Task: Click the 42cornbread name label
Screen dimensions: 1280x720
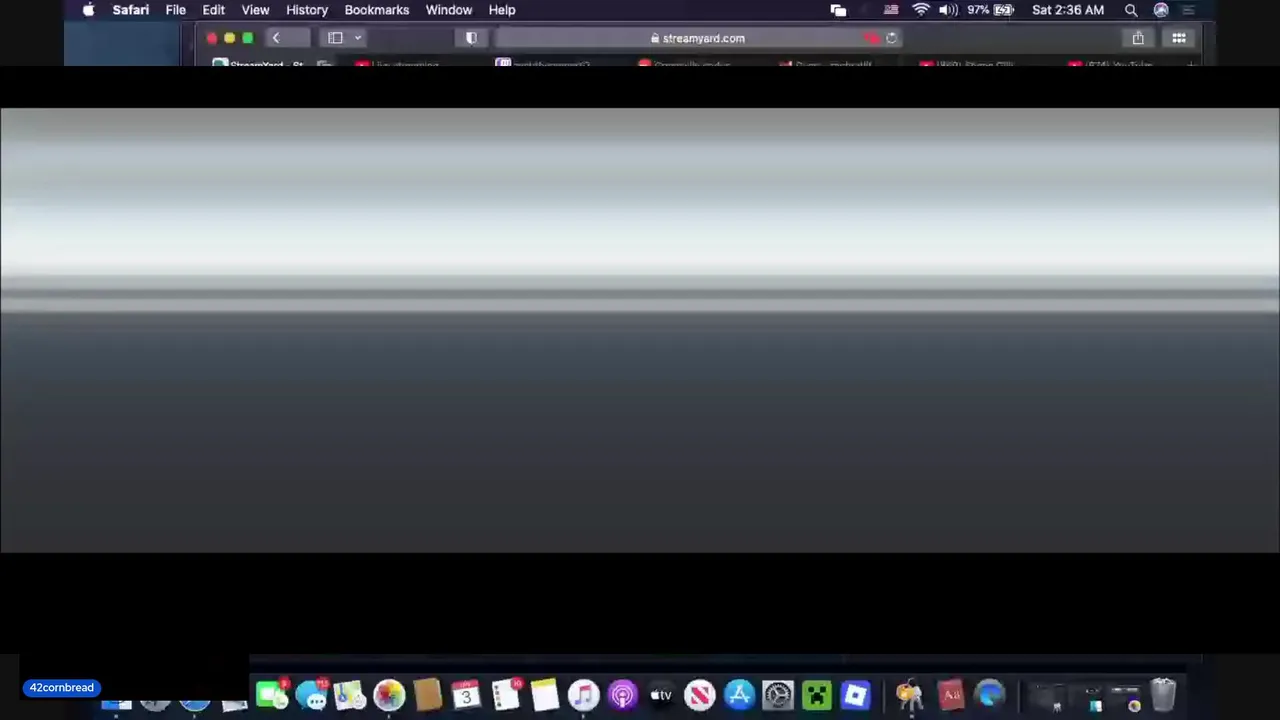Action: pyautogui.click(x=61, y=688)
